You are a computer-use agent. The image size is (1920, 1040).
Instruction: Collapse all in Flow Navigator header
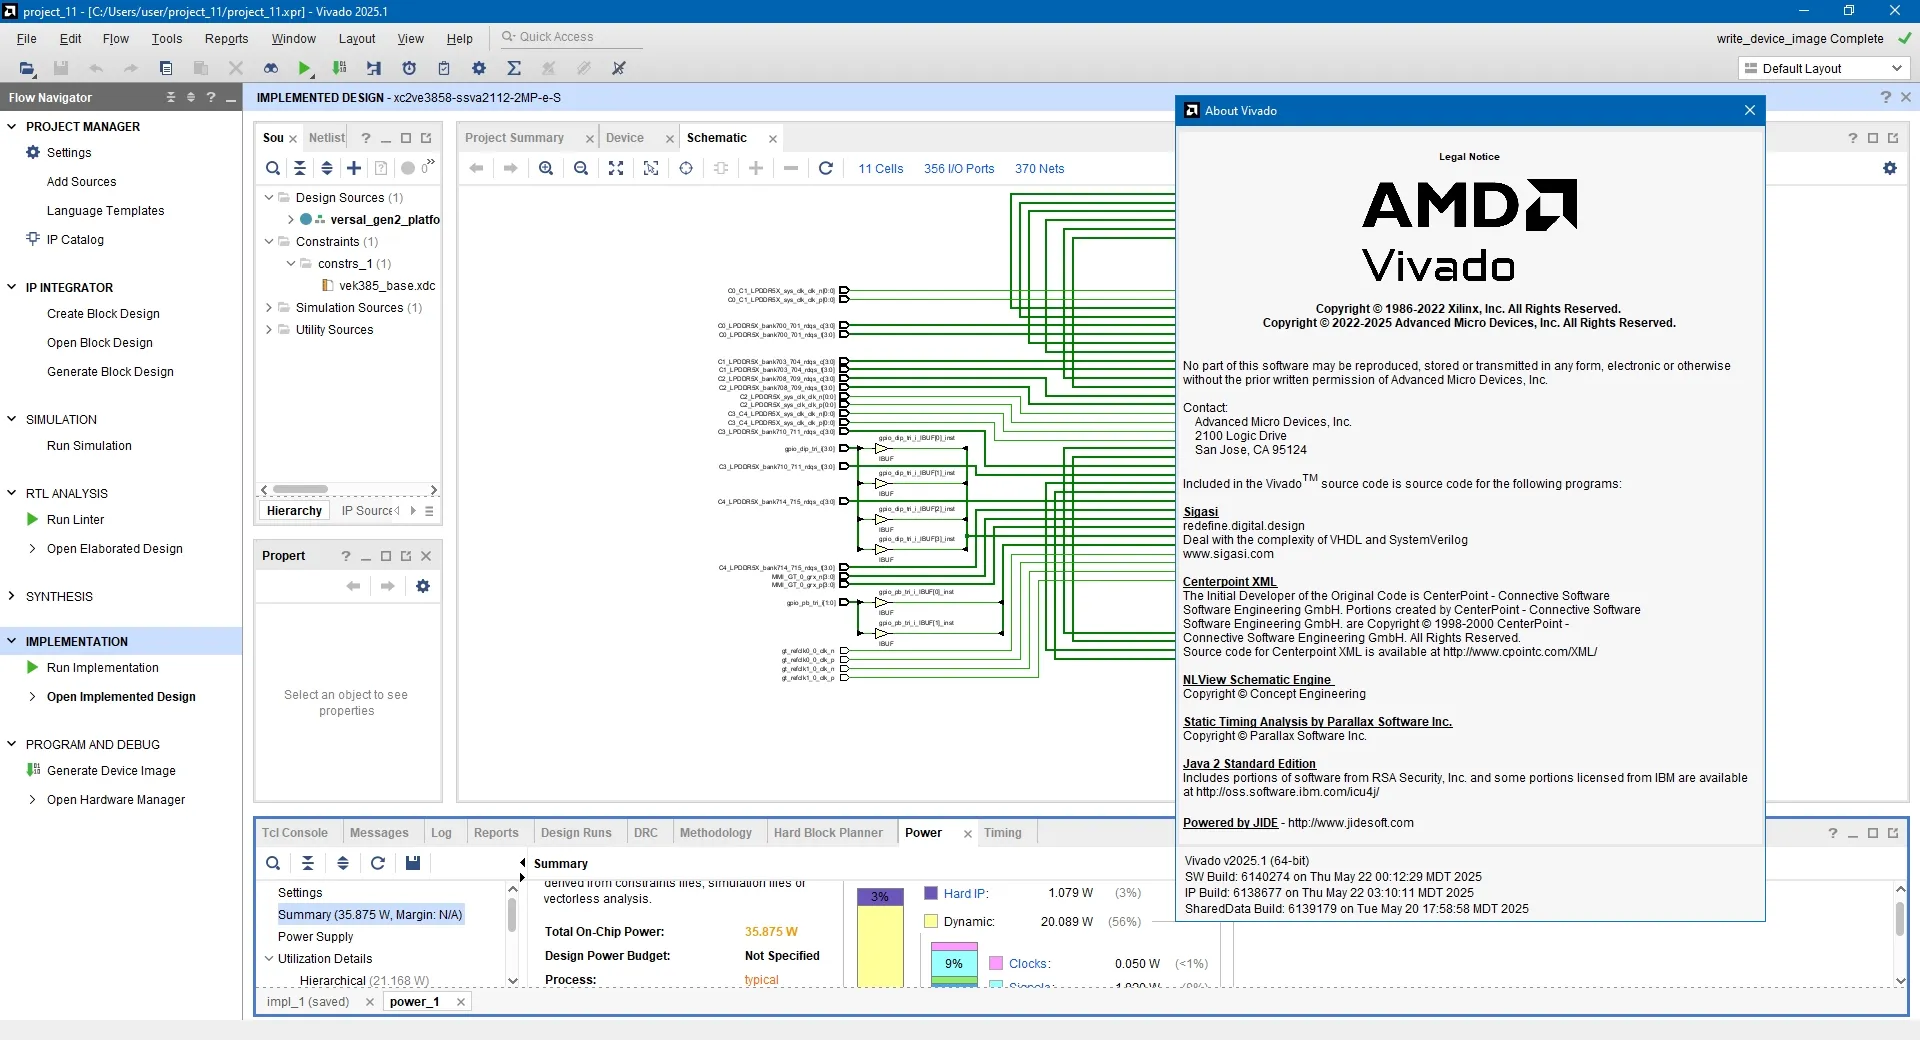171,97
